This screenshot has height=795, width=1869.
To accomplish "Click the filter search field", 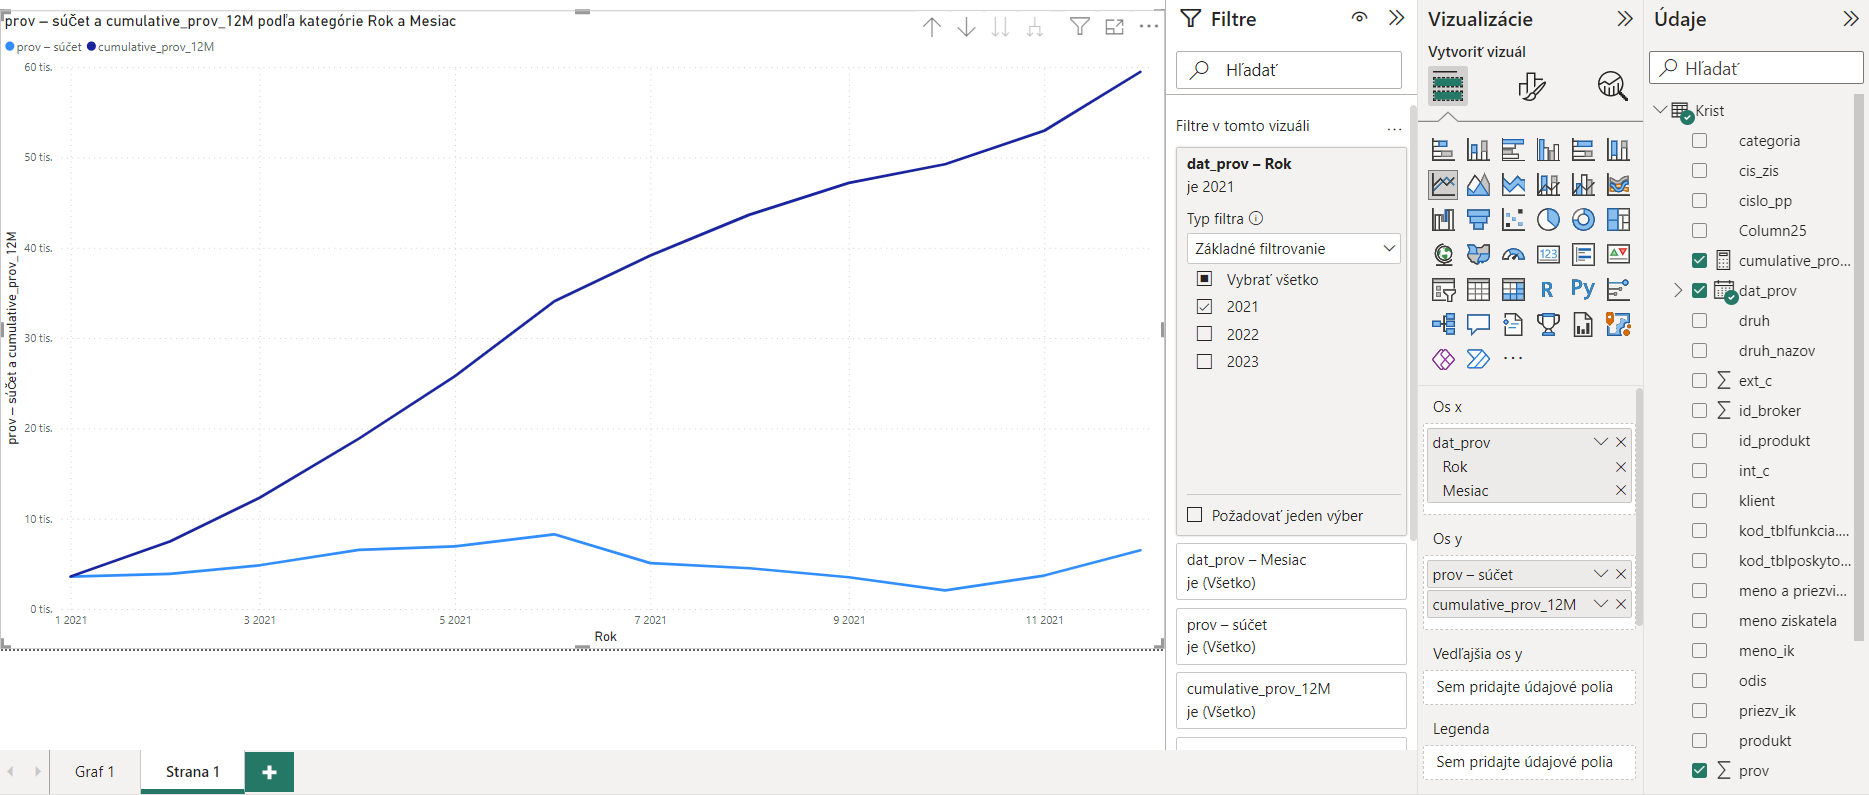I will point(1289,70).
